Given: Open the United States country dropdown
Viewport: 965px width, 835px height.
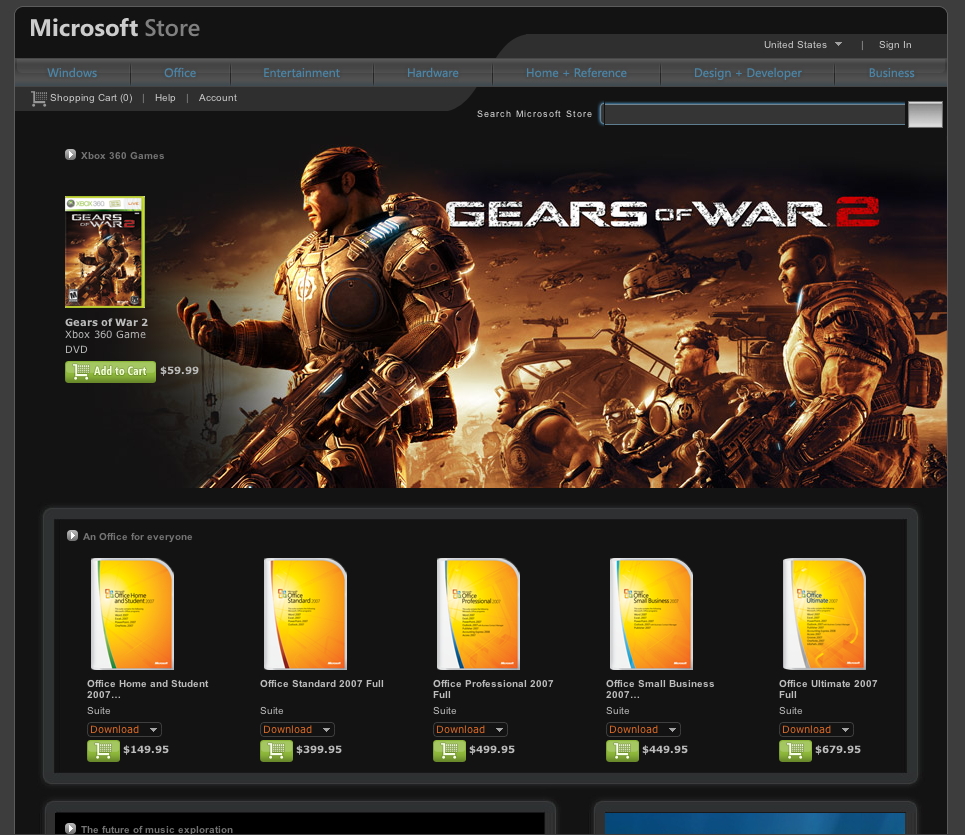Looking at the screenshot, I should (803, 45).
